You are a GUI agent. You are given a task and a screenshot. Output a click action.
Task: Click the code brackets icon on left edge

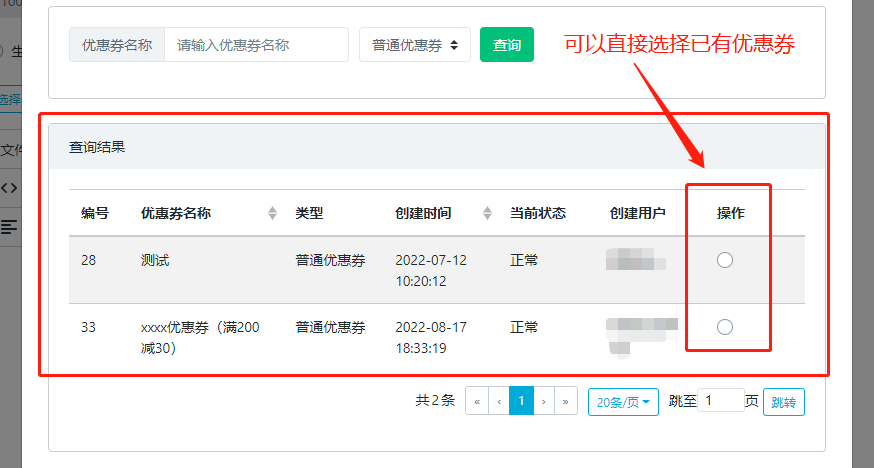9,188
